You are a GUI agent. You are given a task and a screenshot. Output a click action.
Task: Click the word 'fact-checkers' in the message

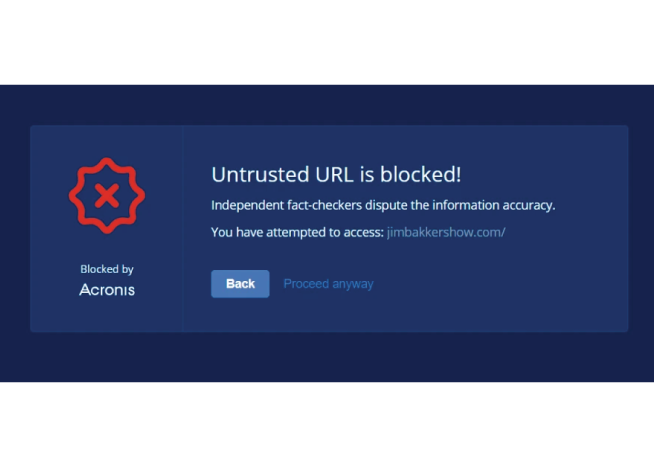point(324,205)
